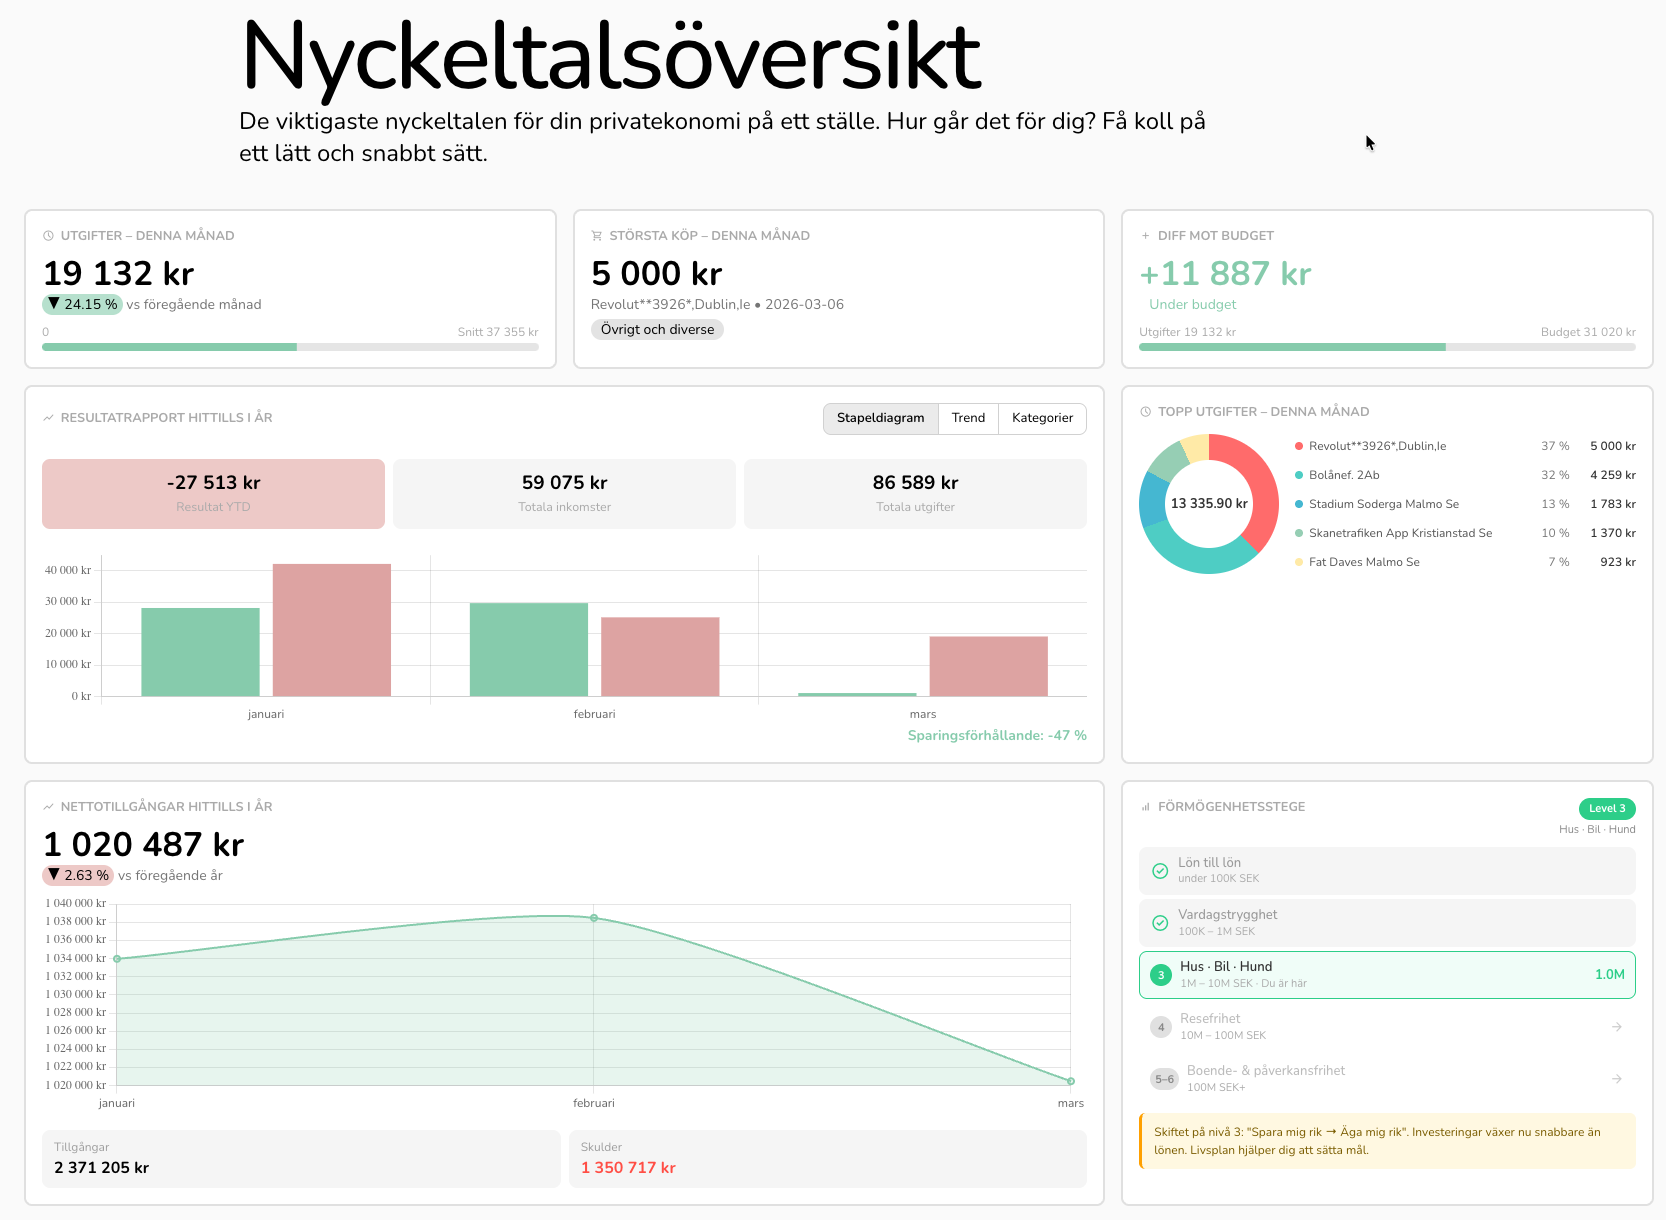This screenshot has height=1220, width=1666.
Task: Click the clock icon by Topp utgifter heading
Action: 1145,412
